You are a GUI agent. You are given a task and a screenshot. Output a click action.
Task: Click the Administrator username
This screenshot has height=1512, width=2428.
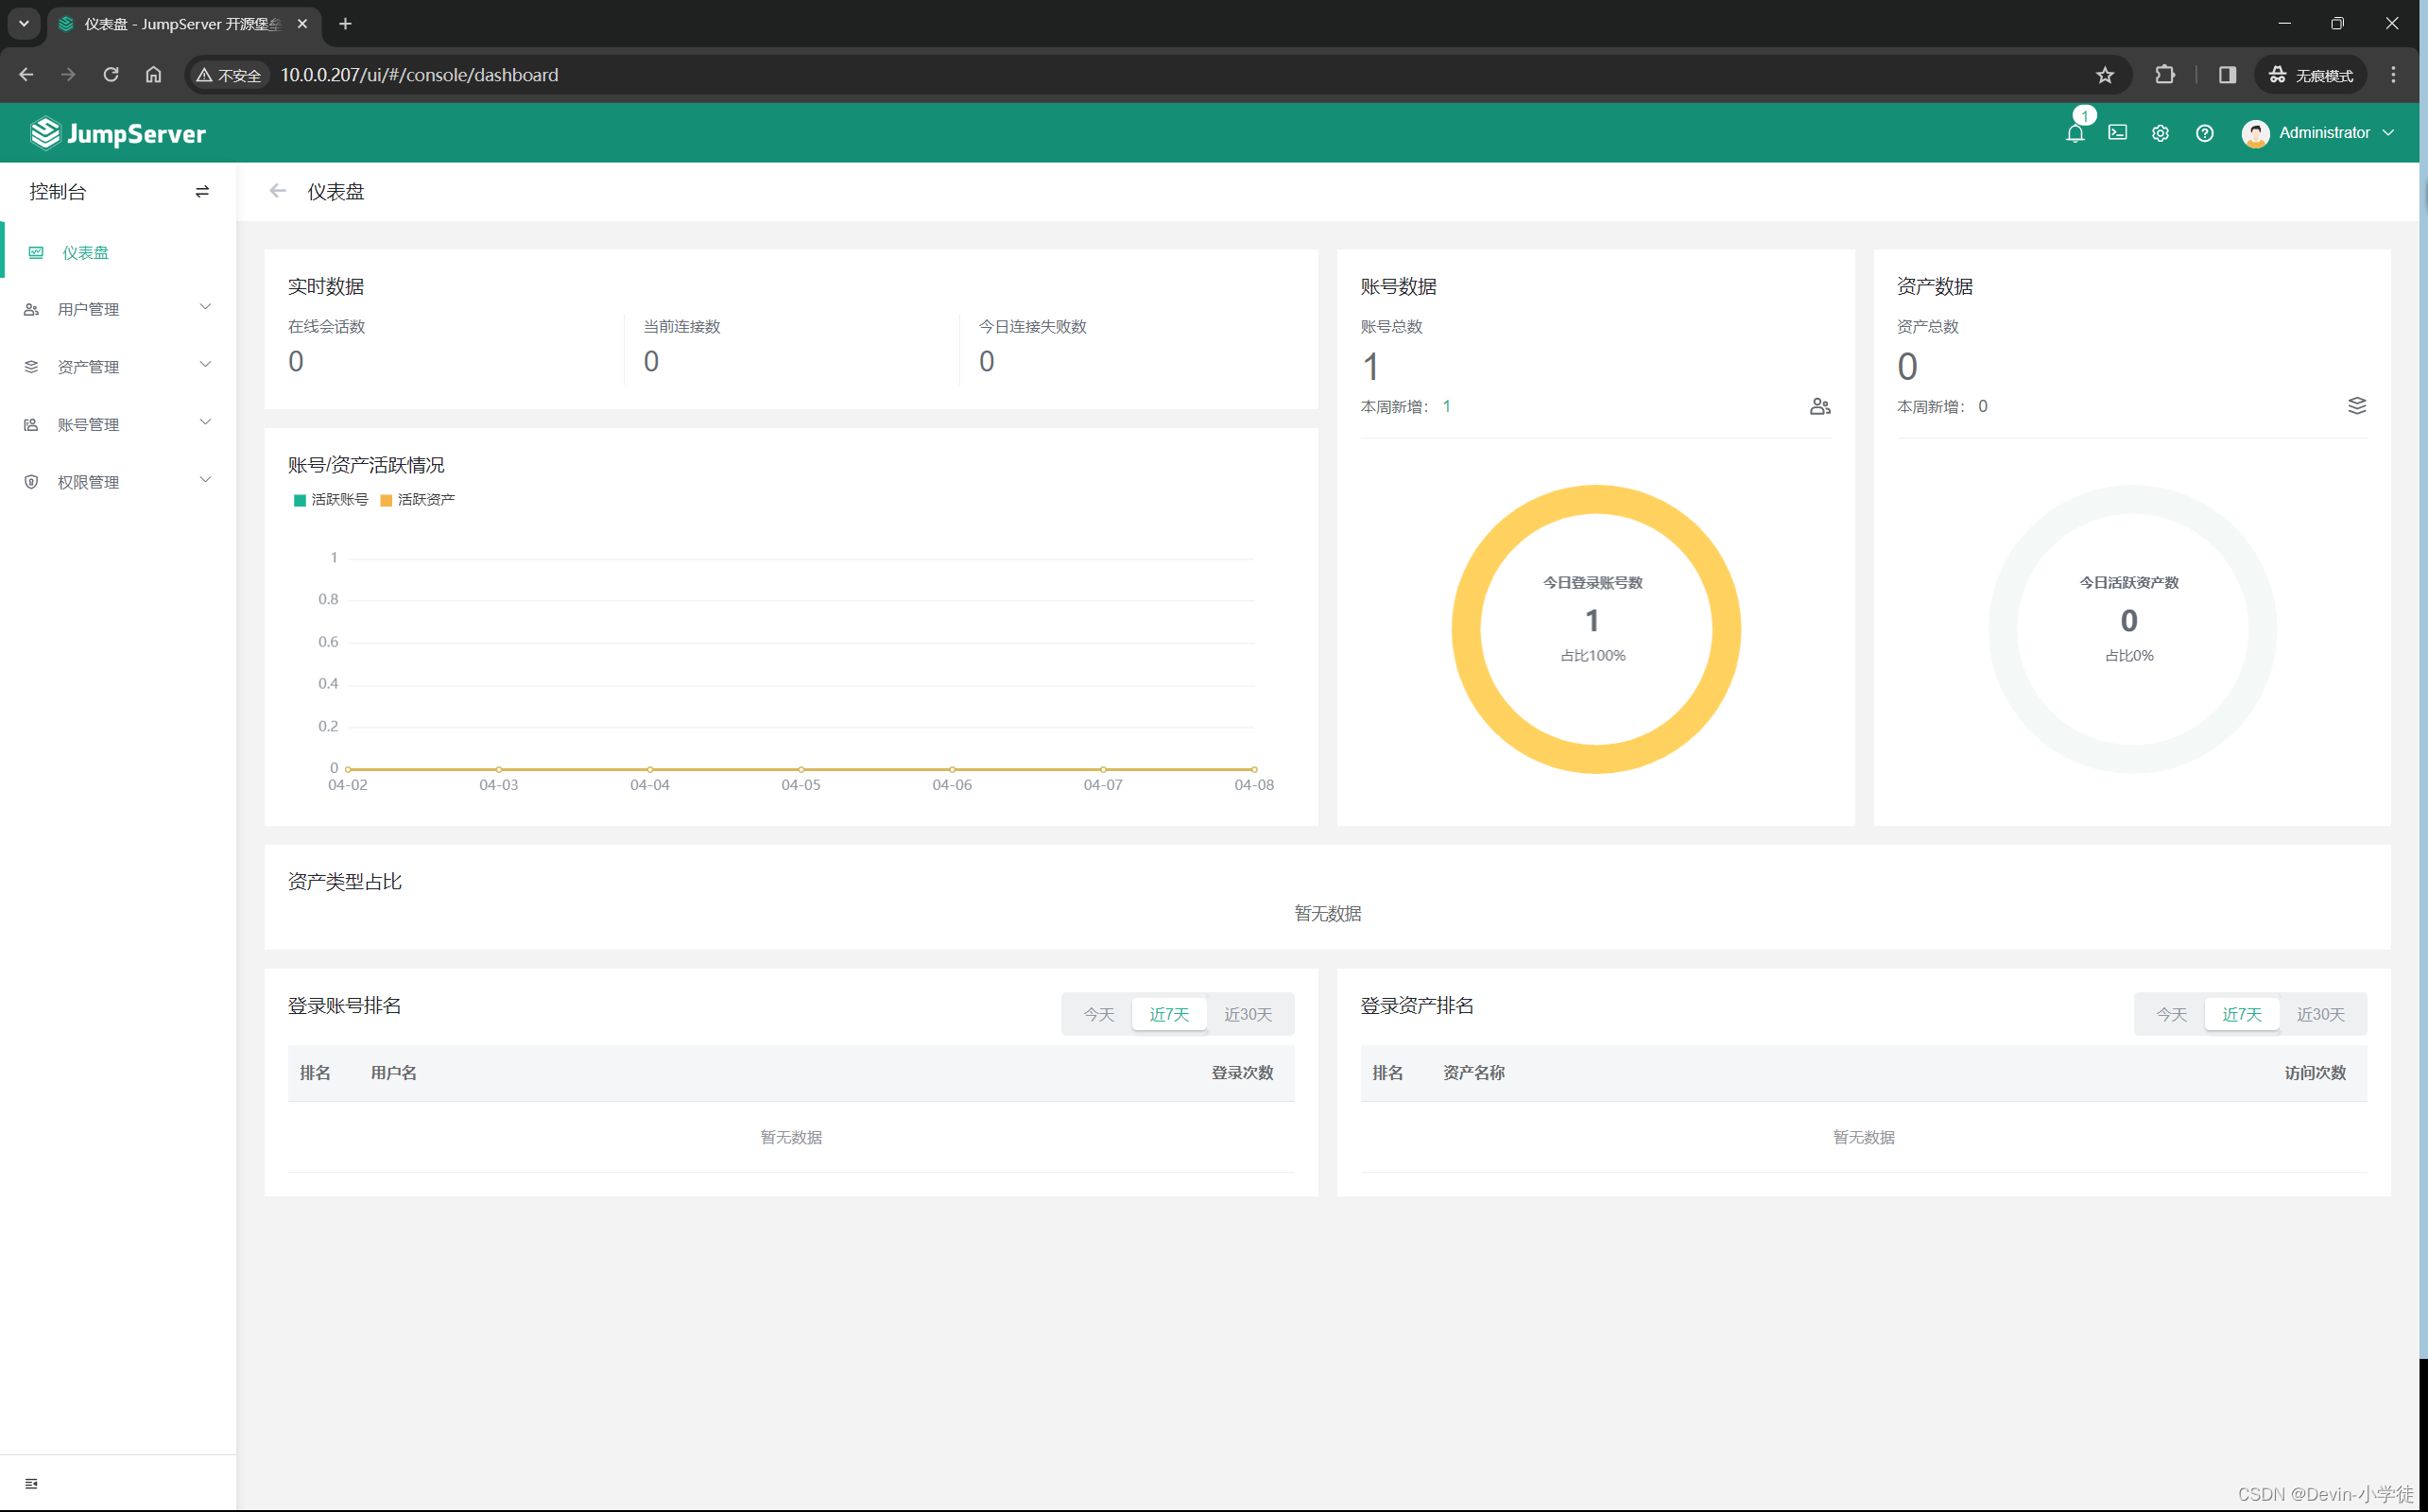[x=2324, y=133]
